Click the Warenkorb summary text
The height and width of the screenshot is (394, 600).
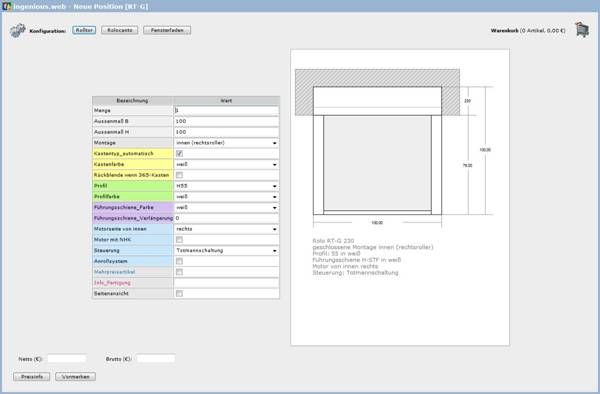tap(528, 30)
